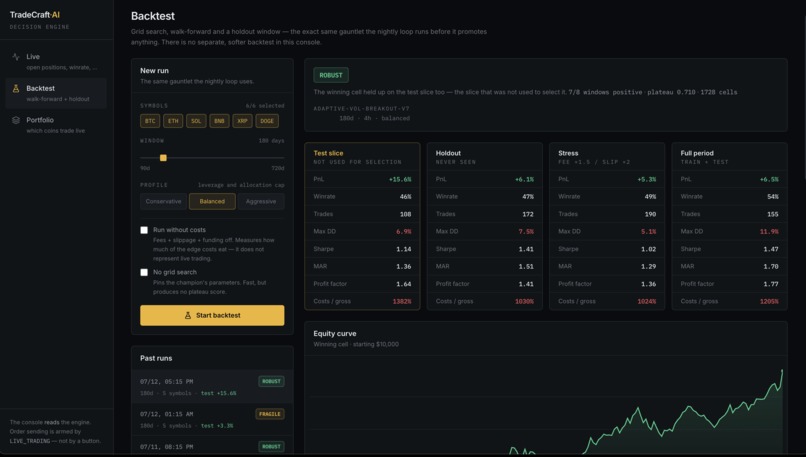The width and height of the screenshot is (806, 457).
Task: Click the Equity curve heading
Action: coord(335,334)
